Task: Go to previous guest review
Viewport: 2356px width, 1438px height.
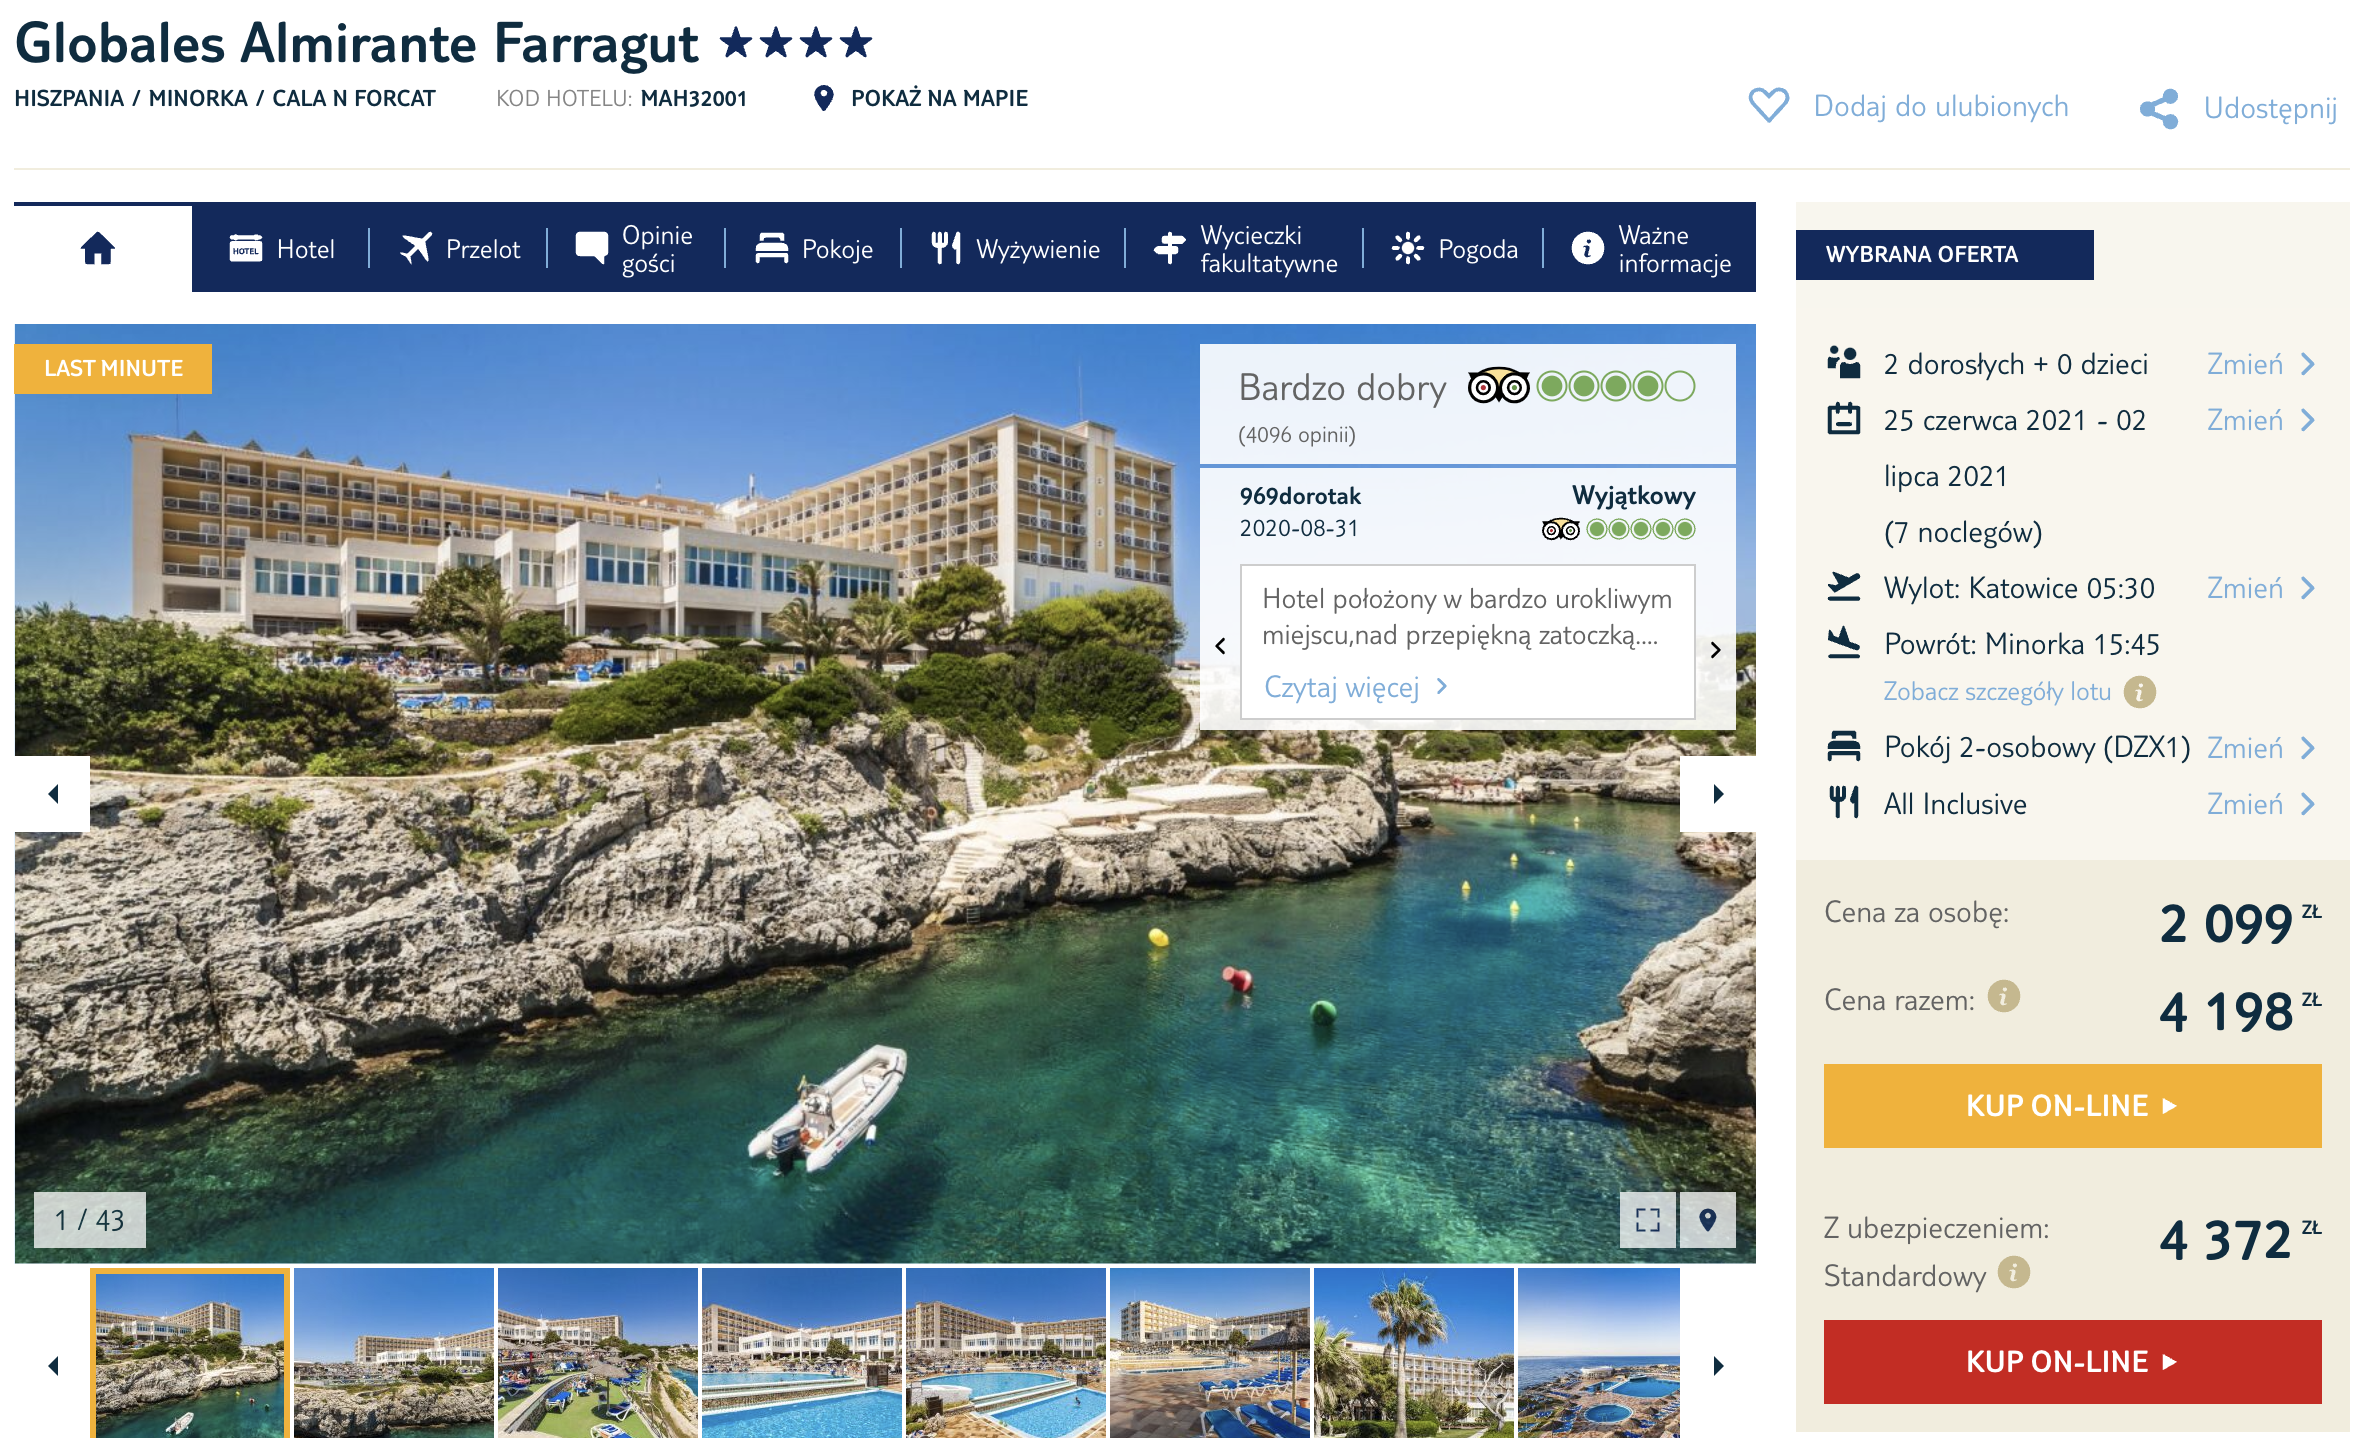Action: point(1220,647)
